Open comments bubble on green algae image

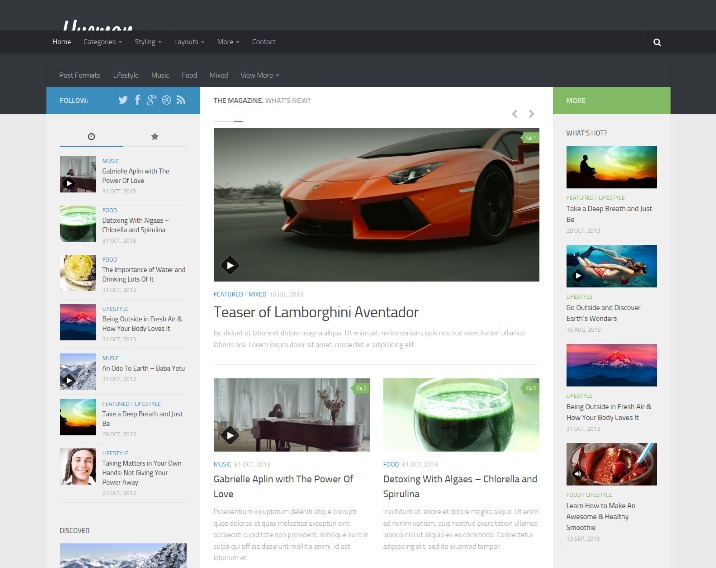coord(530,388)
